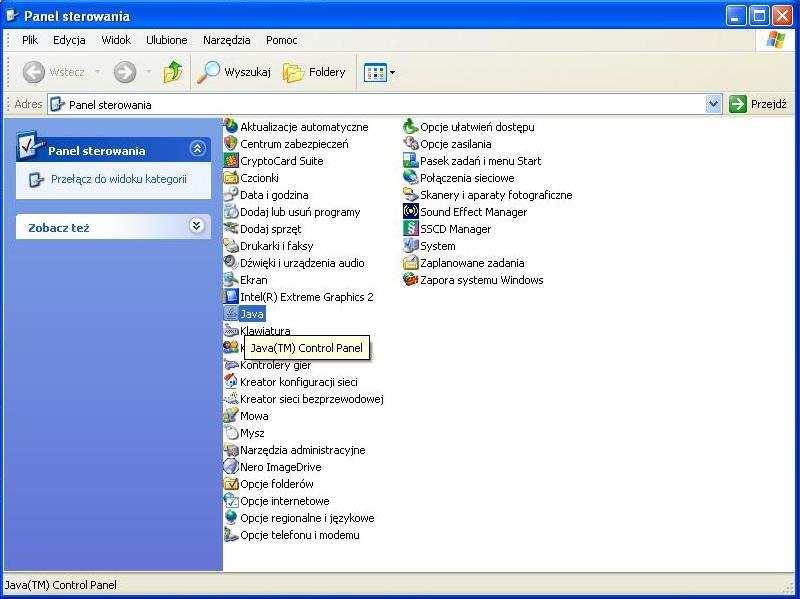
Task: Select the Pasek zadań i menu Start icon
Action: coord(411,161)
